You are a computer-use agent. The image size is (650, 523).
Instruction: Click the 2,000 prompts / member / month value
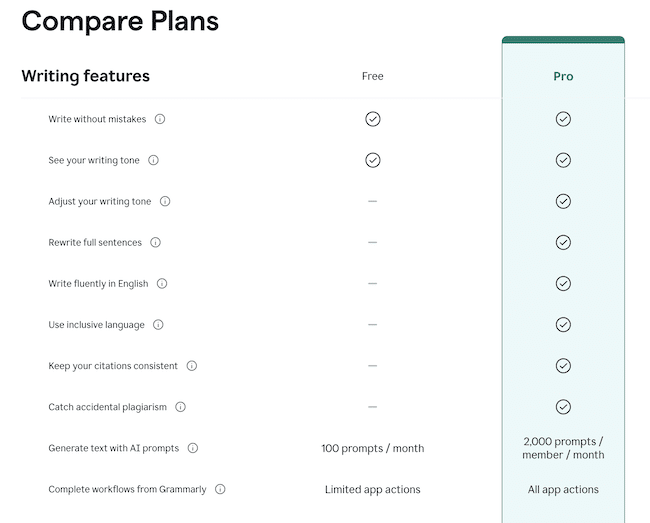(563, 448)
